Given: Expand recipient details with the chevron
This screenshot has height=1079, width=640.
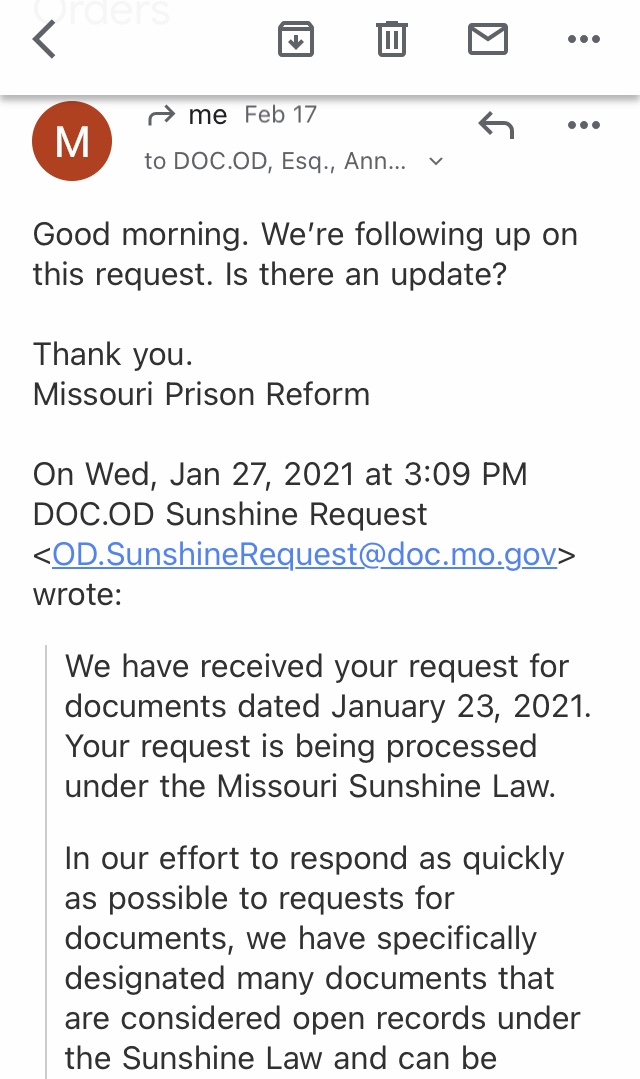Looking at the screenshot, I should tap(436, 161).
